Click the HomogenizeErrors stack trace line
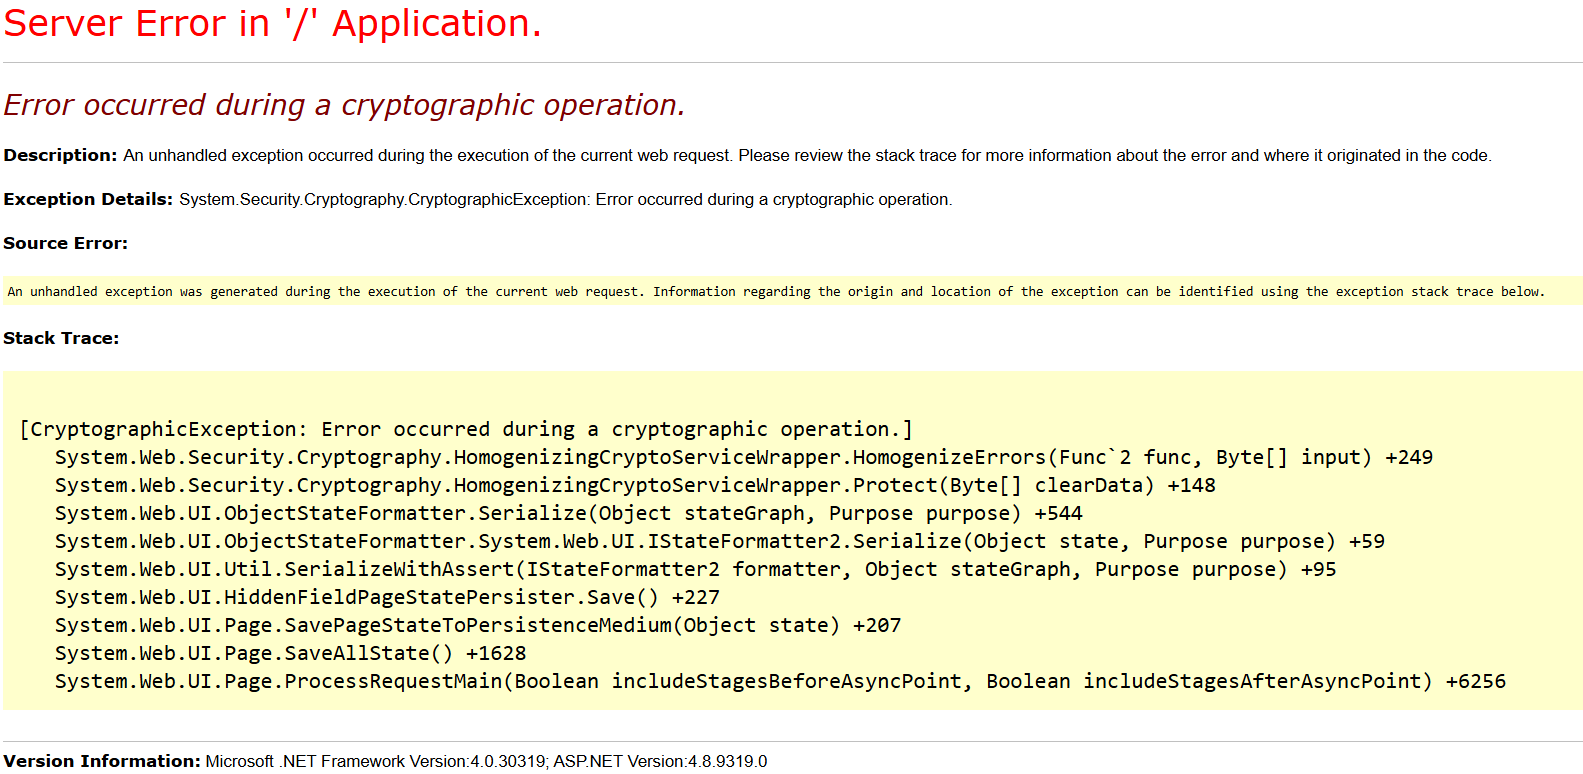 [743, 457]
